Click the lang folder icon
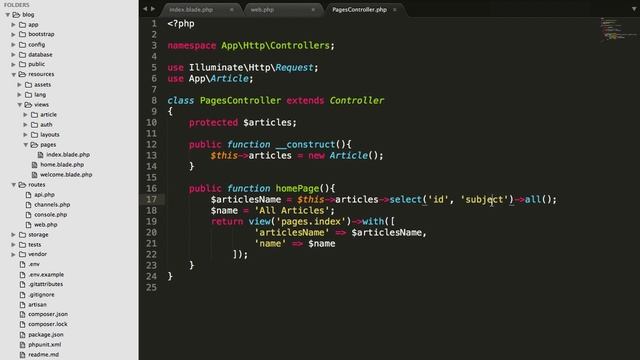Viewport: 640px width, 360px height. (29, 94)
